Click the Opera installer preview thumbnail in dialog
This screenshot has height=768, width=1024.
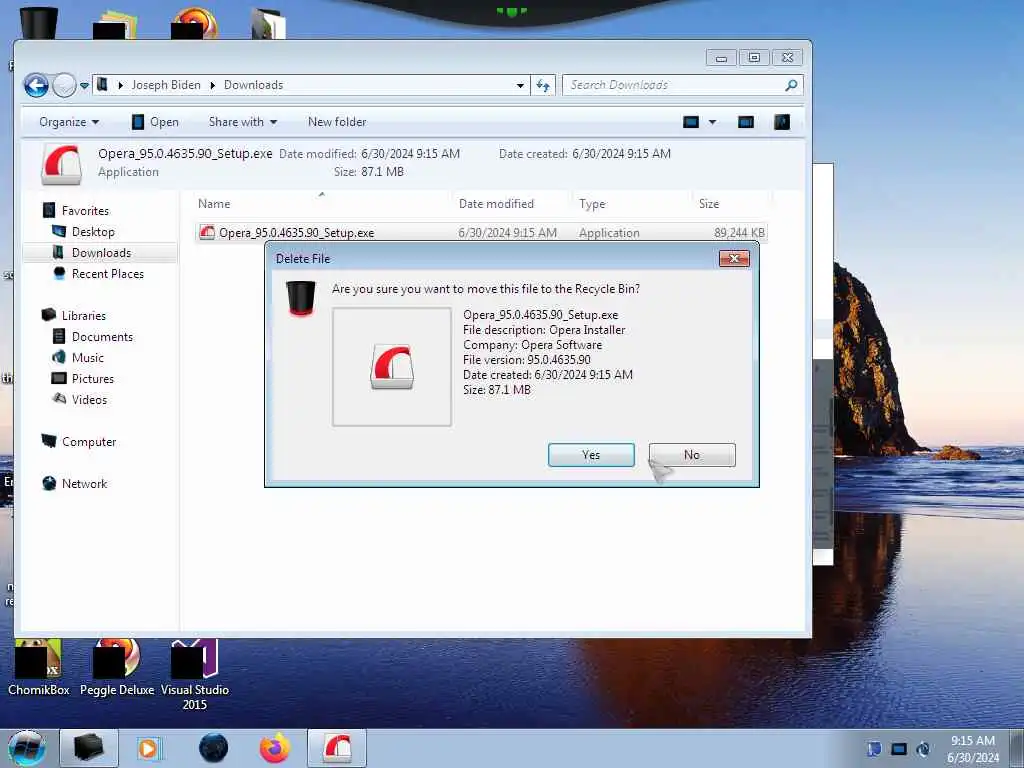coord(392,367)
